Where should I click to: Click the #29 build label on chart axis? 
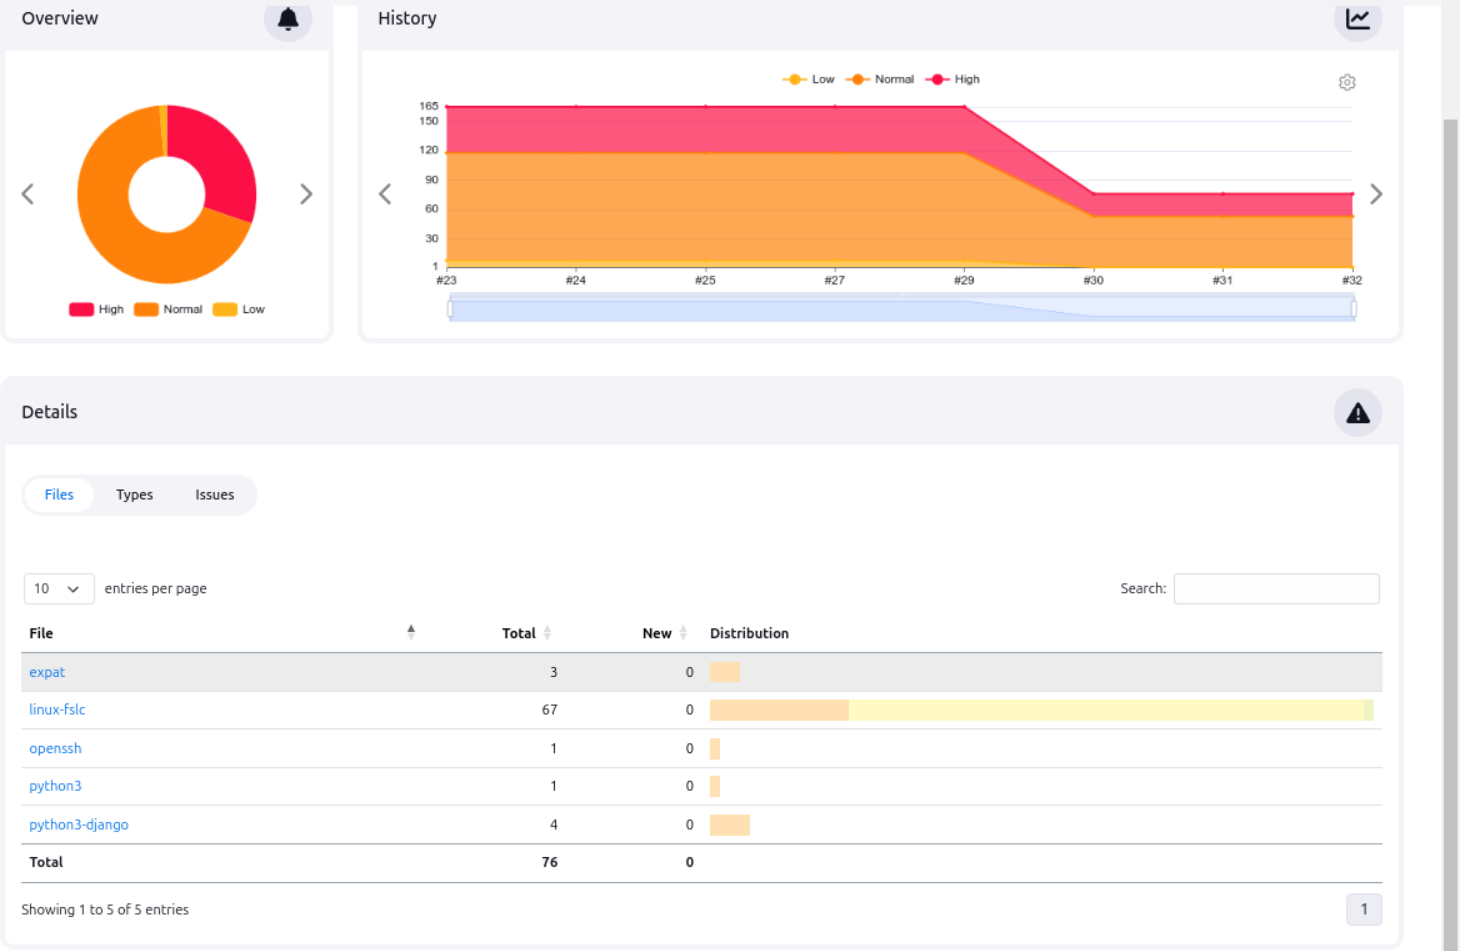click(x=964, y=280)
